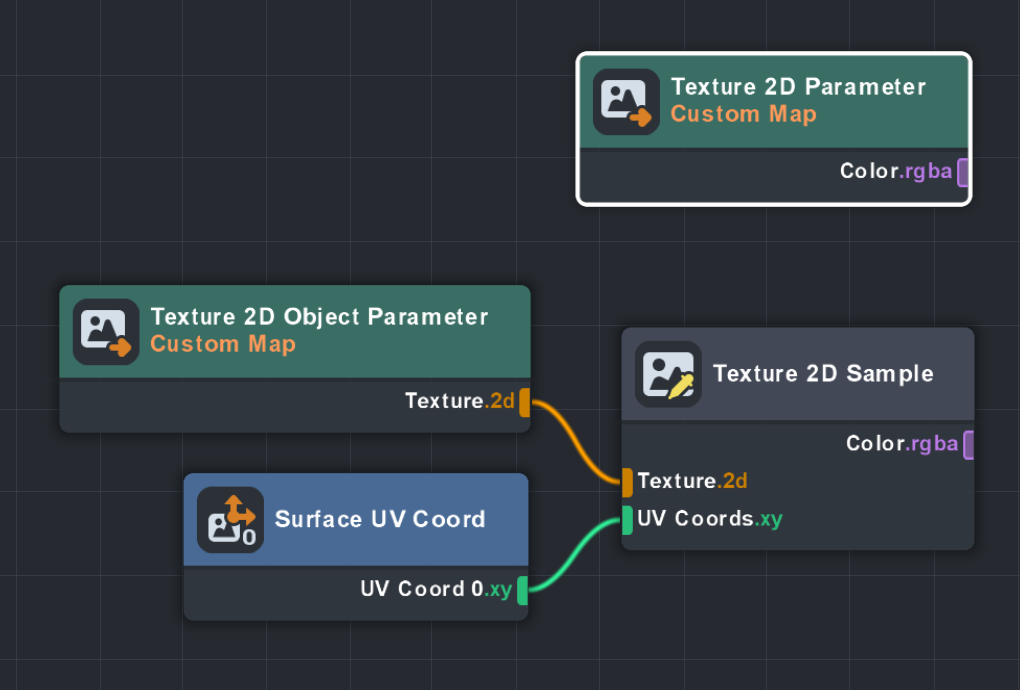1020x690 pixels.
Task: Select the green UV Coords connection wire
Action: pos(572,556)
